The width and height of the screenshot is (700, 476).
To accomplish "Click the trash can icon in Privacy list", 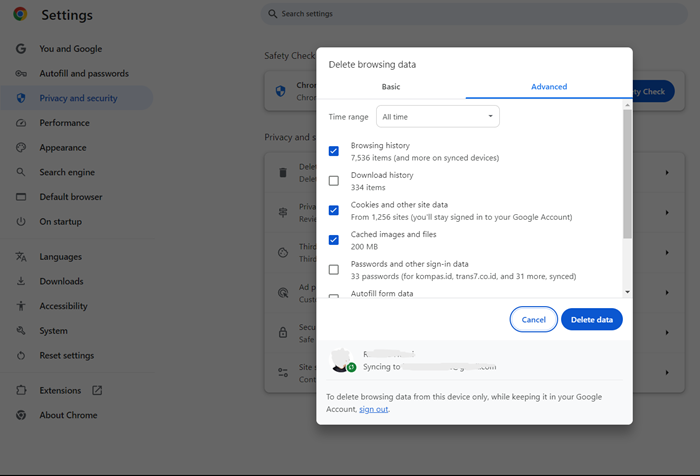I will pos(283,172).
